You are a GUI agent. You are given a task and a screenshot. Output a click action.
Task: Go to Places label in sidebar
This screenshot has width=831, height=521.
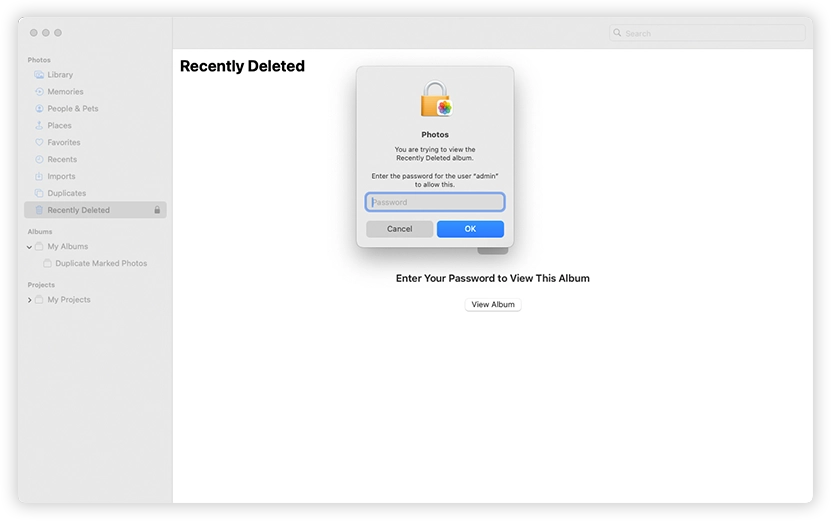click(x=59, y=126)
